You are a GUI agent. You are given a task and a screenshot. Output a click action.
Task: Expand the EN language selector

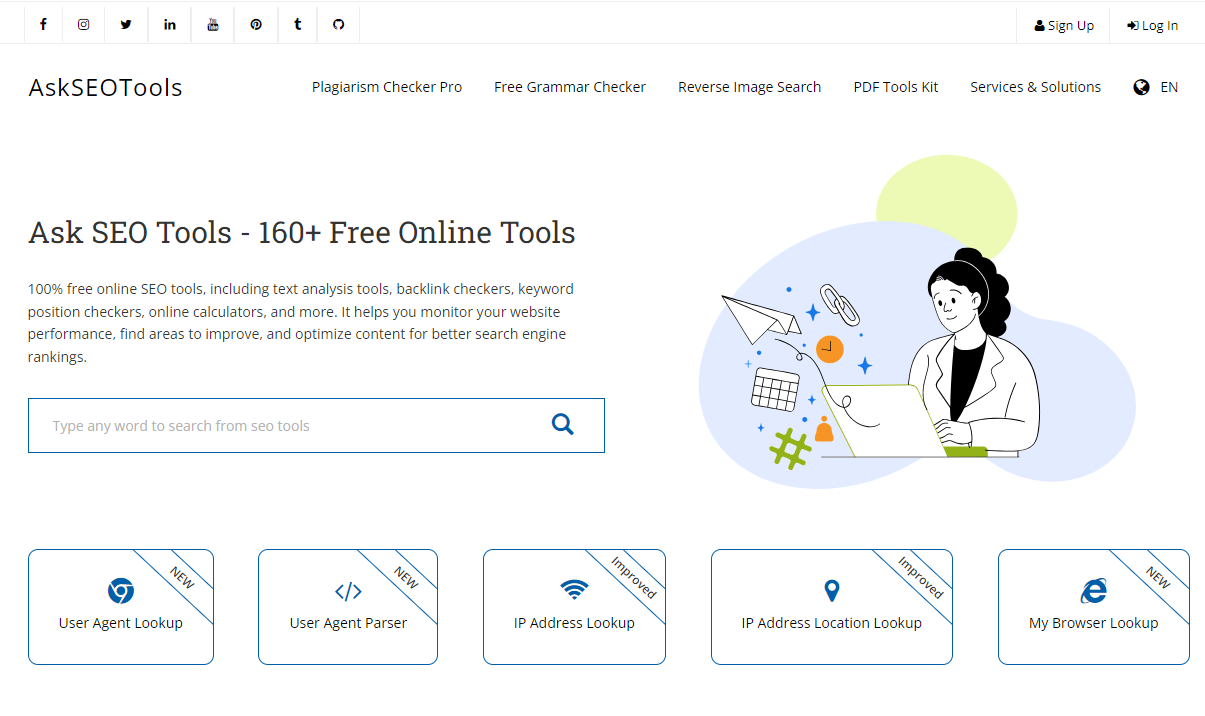pos(1156,87)
